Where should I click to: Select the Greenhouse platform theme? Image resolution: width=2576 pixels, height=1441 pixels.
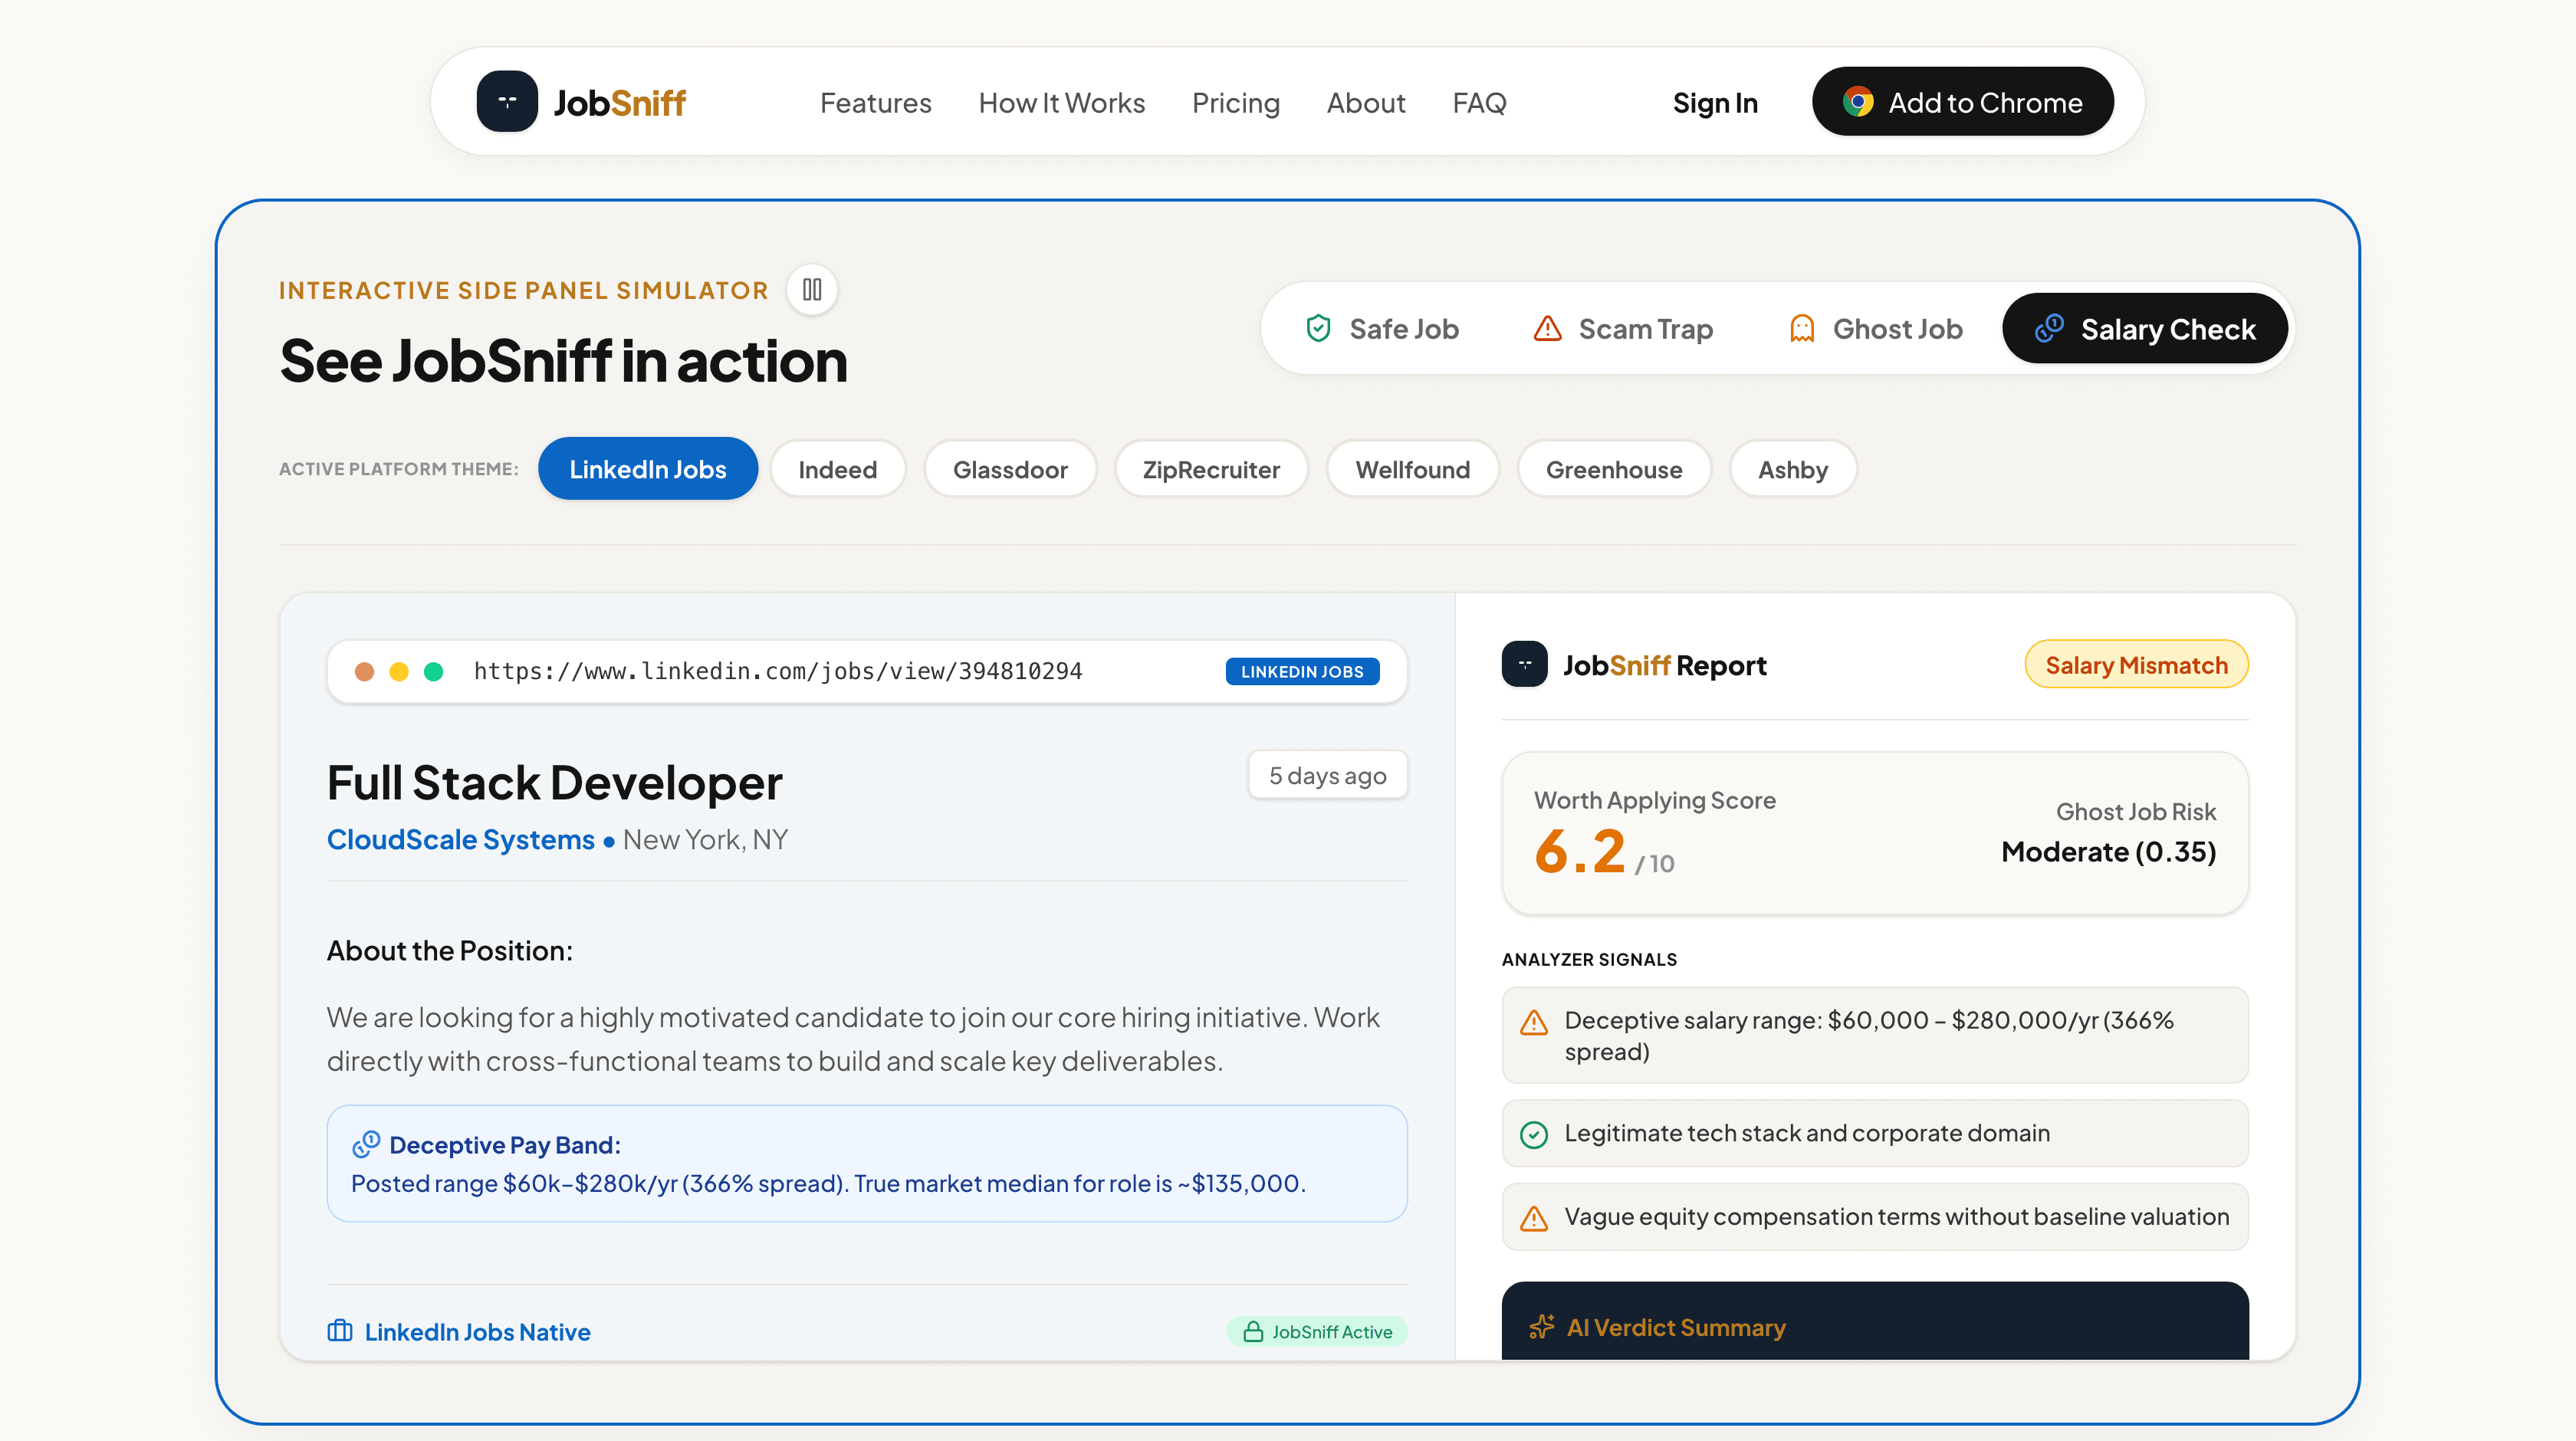[x=1614, y=469]
